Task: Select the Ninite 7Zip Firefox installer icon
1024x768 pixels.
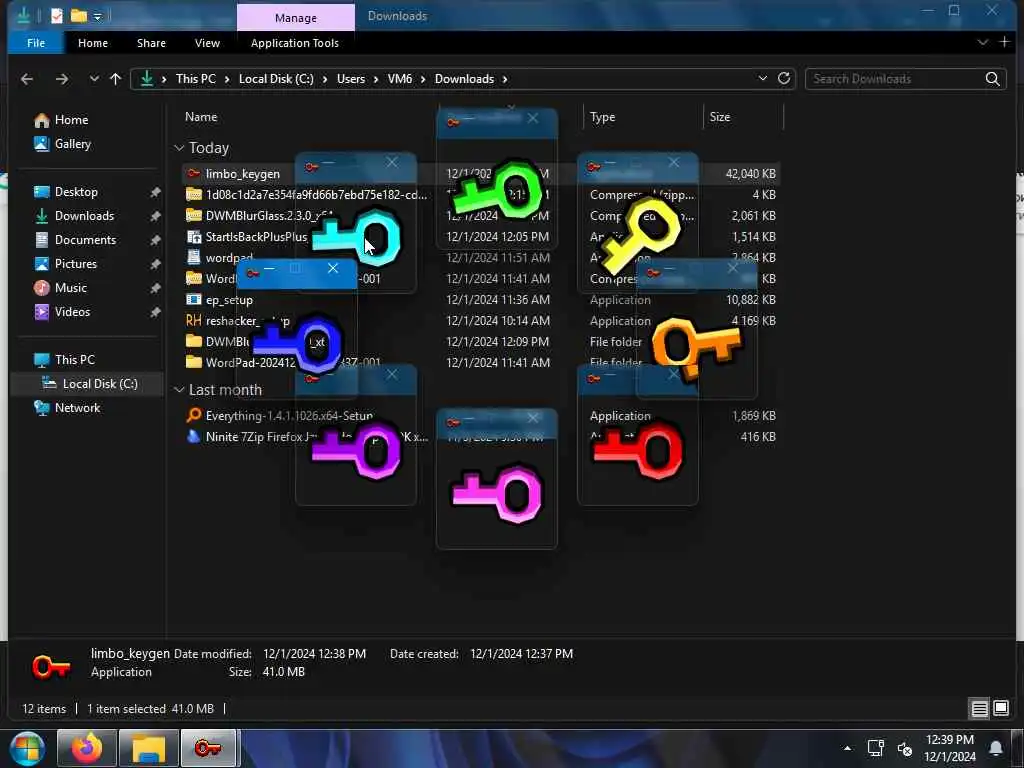Action: coord(193,437)
